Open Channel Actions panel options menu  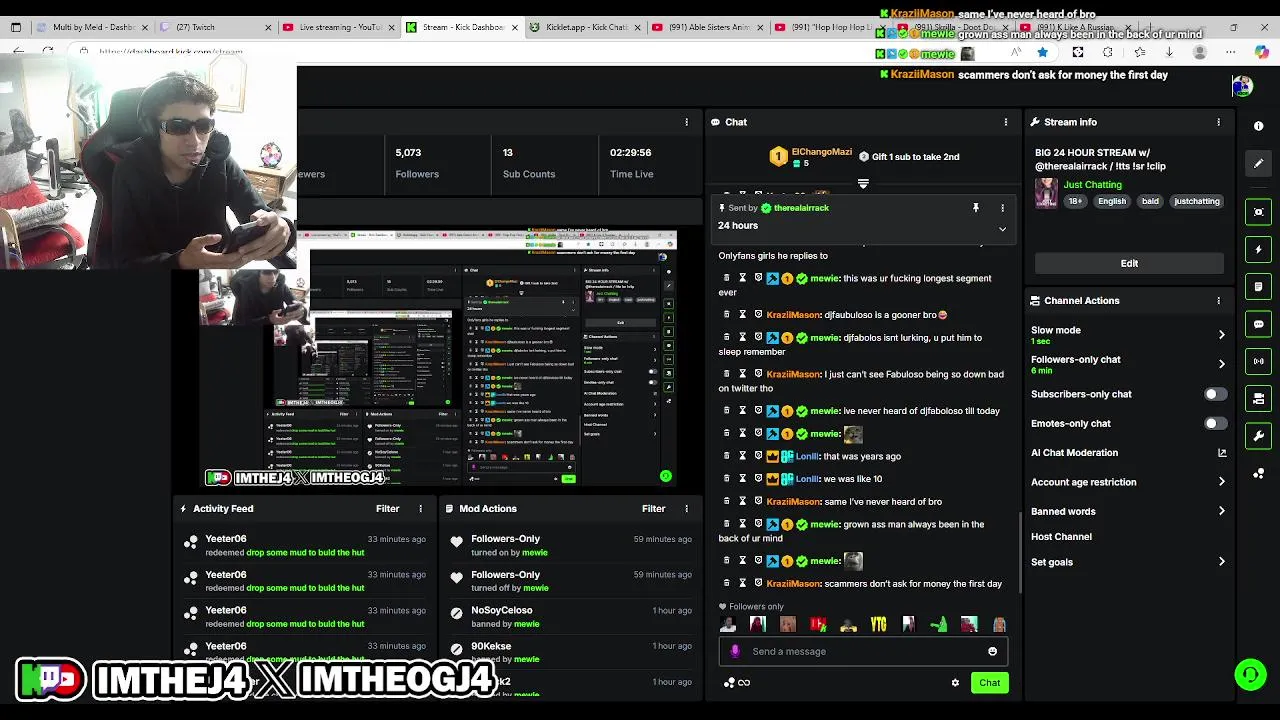[1218, 300]
